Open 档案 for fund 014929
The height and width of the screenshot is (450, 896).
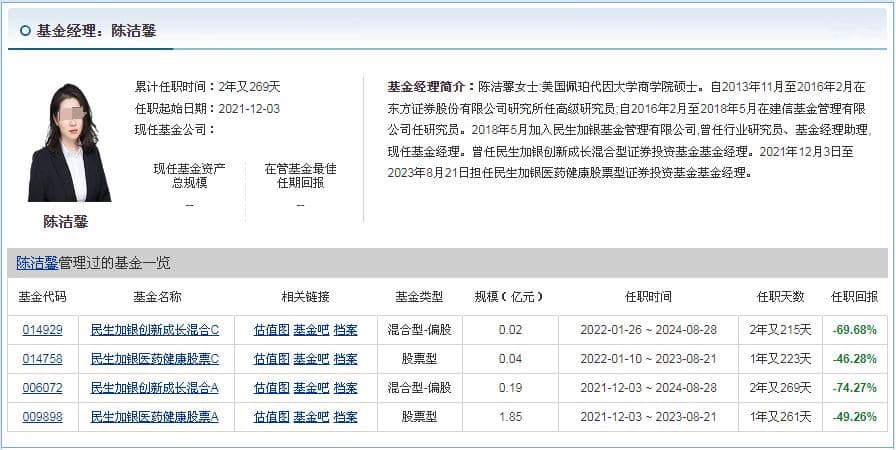(346, 330)
